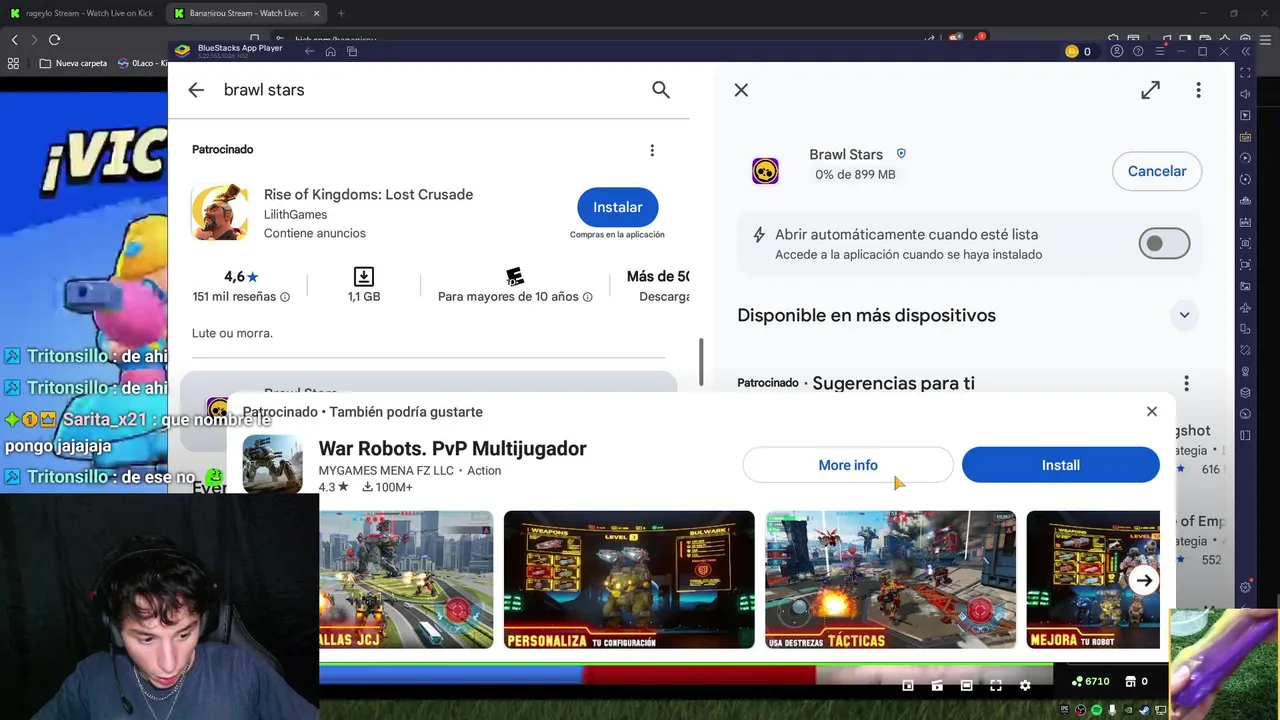
Task: Show next War Robots screenshots with arrow
Action: tap(1143, 580)
